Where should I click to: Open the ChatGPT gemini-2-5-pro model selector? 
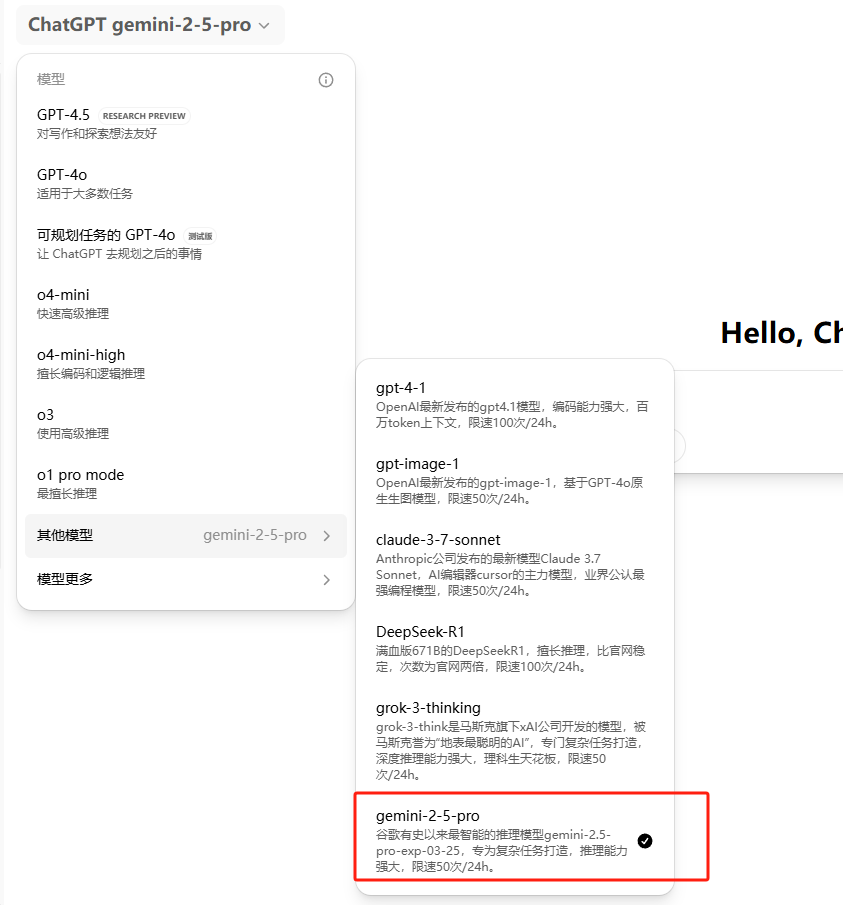pyautogui.click(x=150, y=25)
